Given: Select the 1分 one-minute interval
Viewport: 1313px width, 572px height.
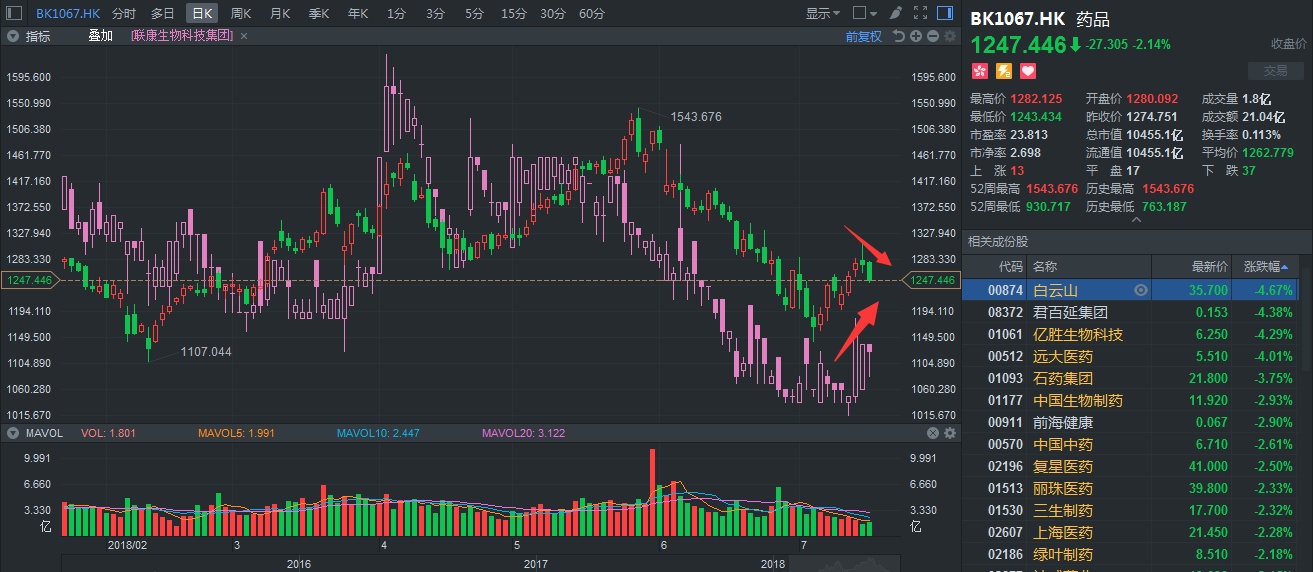Looking at the screenshot, I should tap(397, 14).
